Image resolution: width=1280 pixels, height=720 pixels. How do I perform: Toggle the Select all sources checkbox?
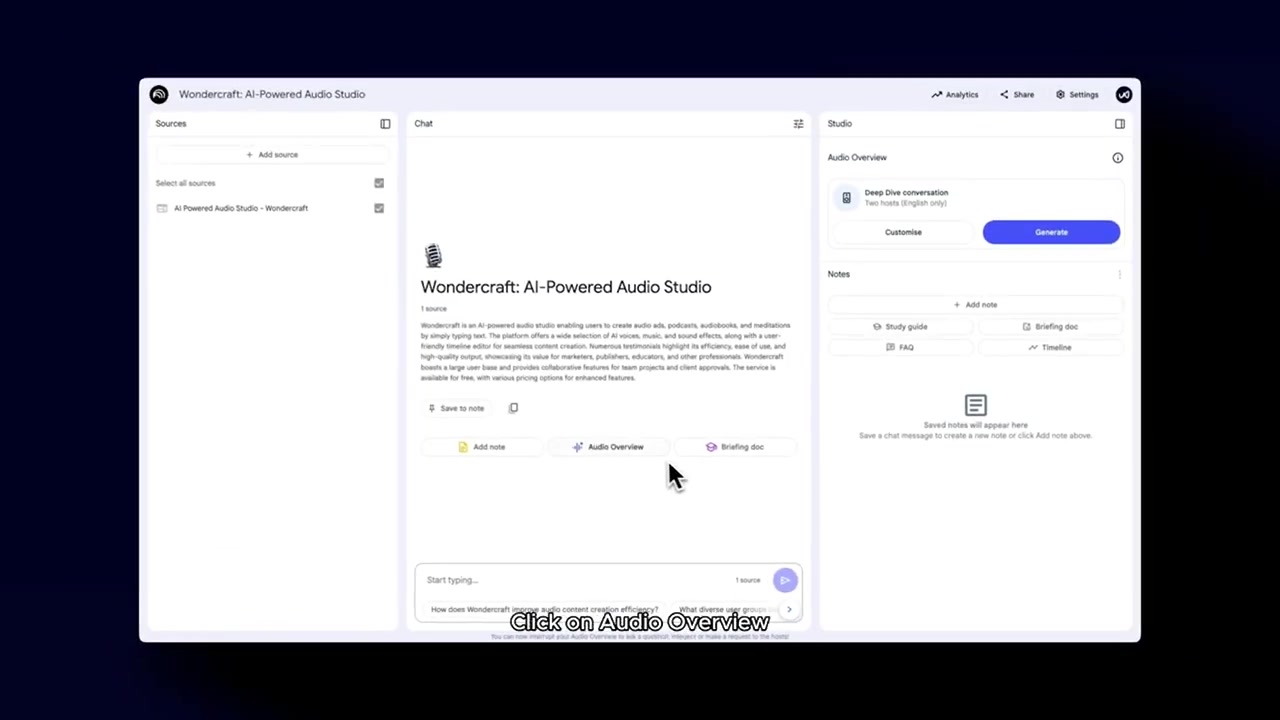(379, 183)
